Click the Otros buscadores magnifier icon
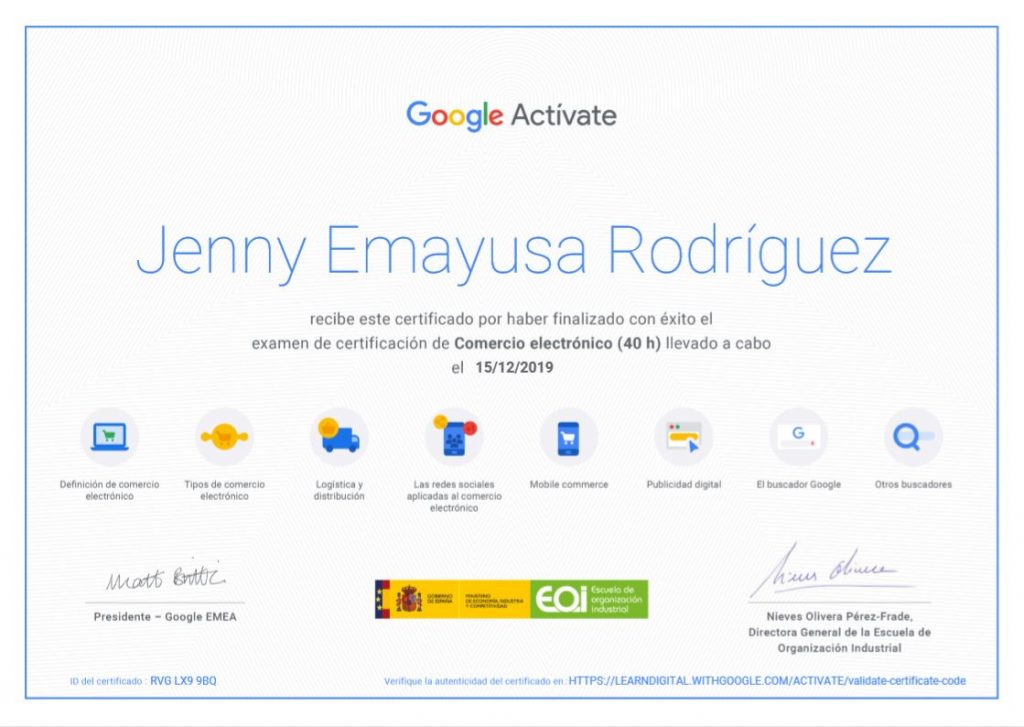Image resolution: width=1024 pixels, height=727 pixels. coord(913,437)
